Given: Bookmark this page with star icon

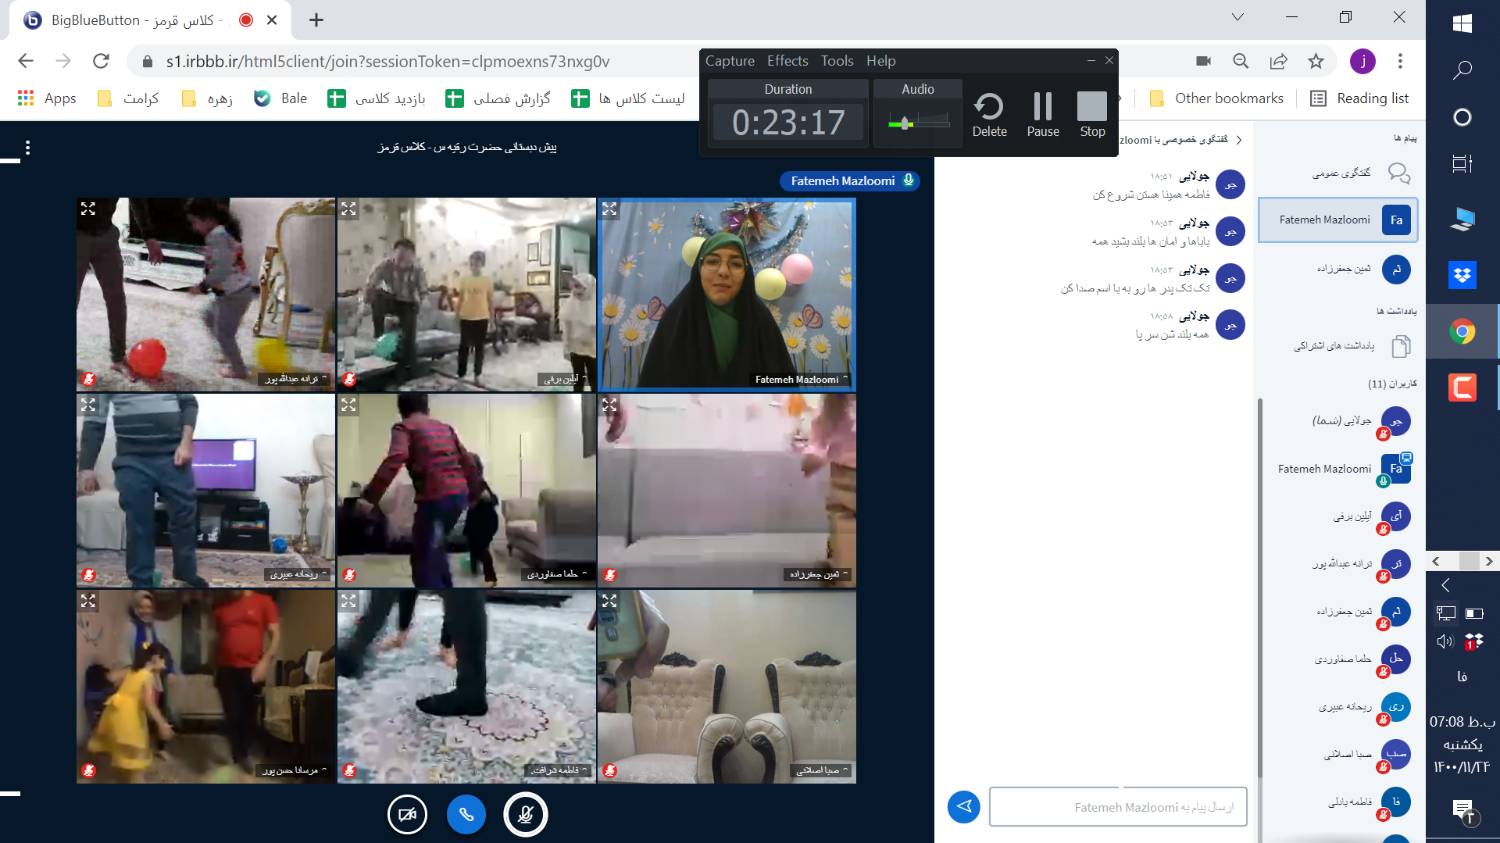Looking at the screenshot, I should coord(1316,61).
